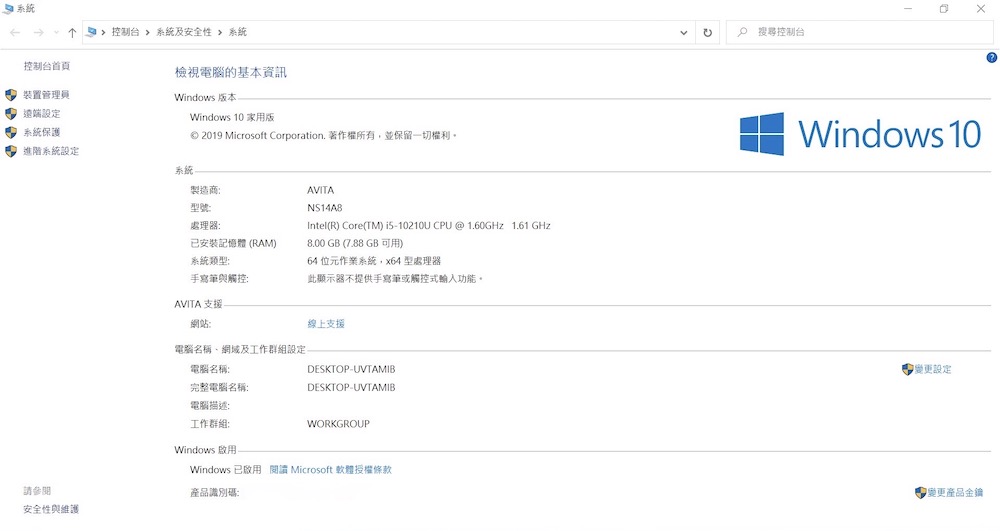This screenshot has height=531, width=1000.
Task: Click the 搜尋控制台 search field
Action: coord(860,32)
